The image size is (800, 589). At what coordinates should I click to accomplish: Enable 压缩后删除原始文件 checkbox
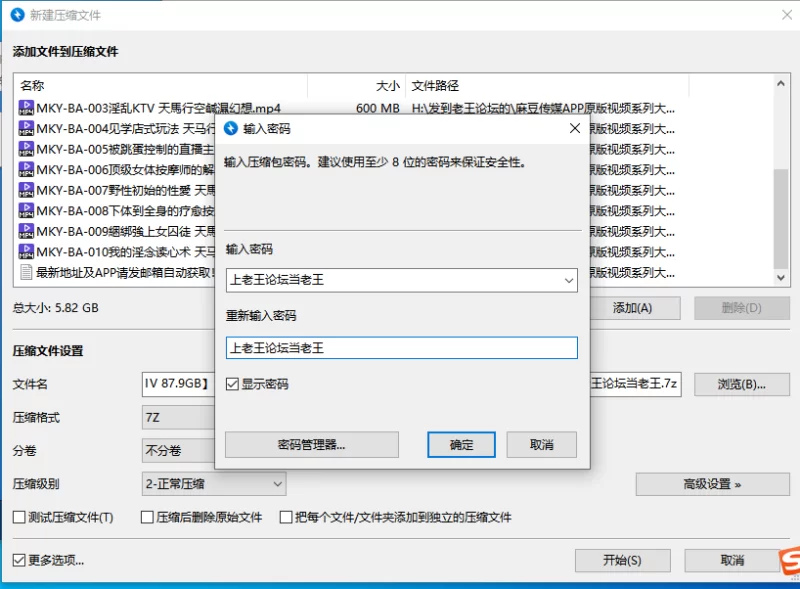coord(147,517)
